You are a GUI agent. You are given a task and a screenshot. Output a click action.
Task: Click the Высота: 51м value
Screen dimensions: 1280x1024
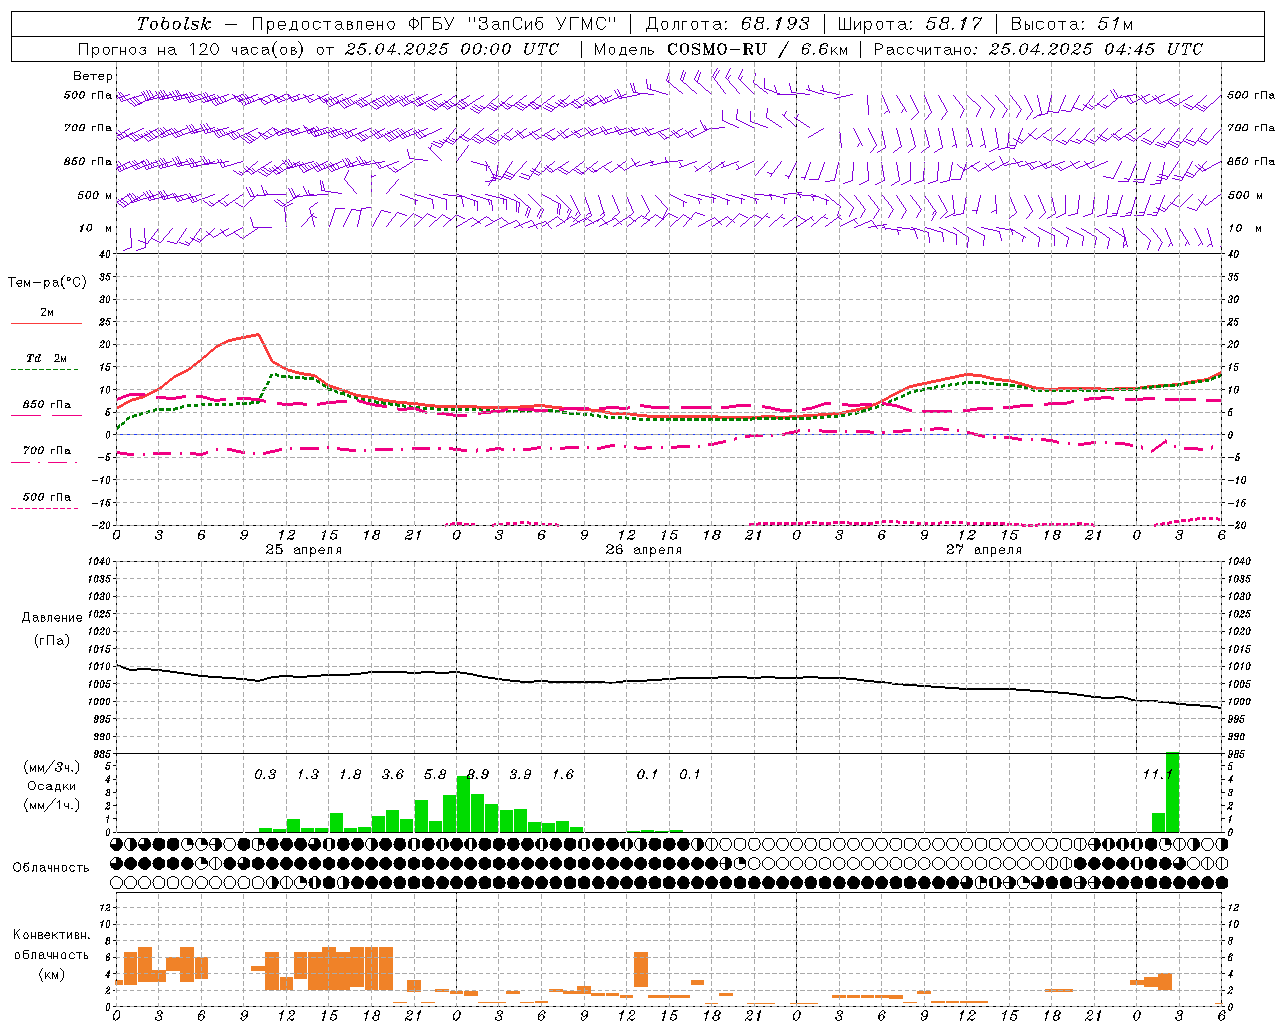click(1072, 24)
